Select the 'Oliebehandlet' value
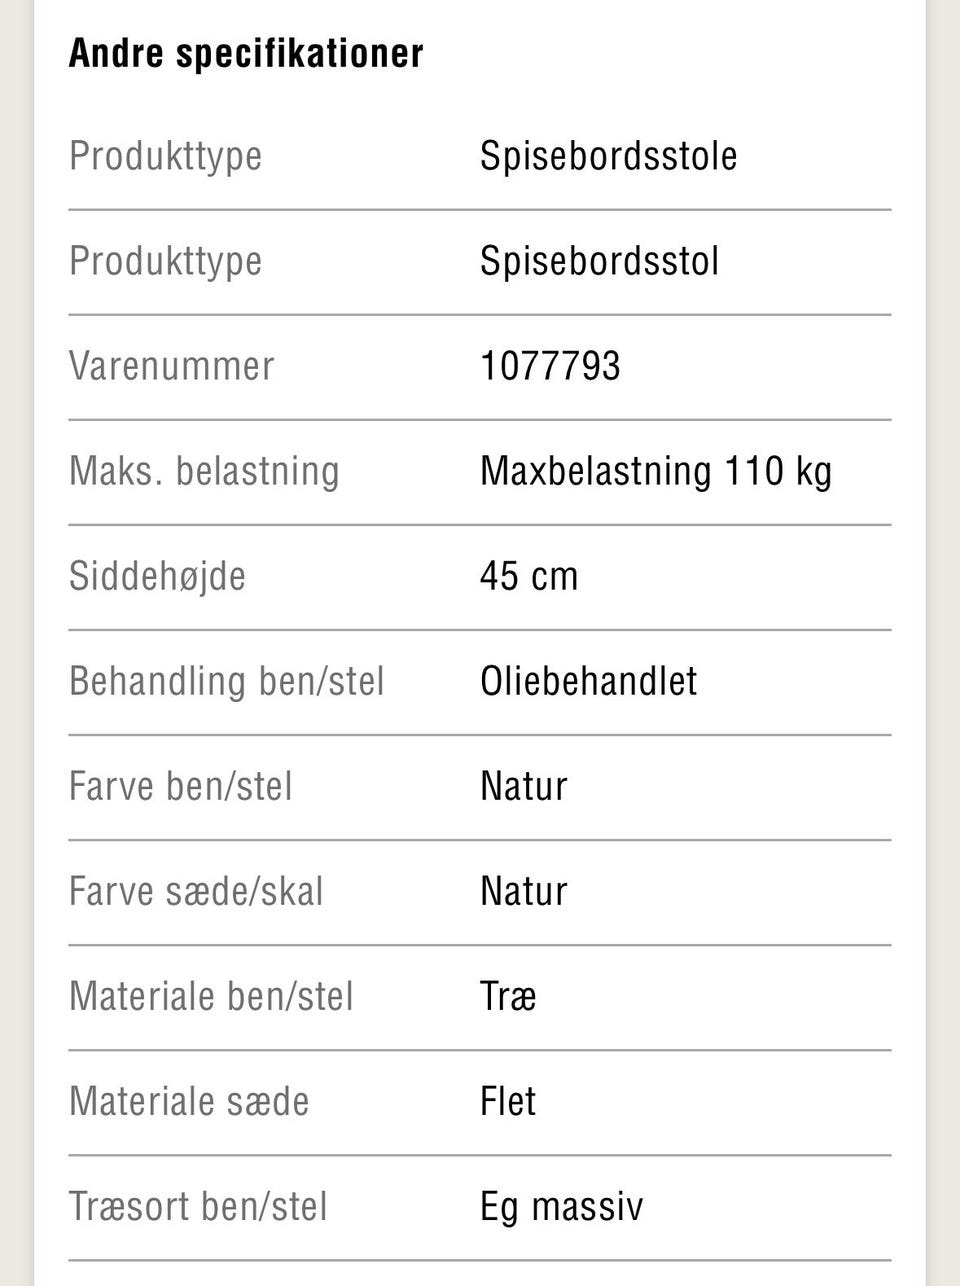The width and height of the screenshot is (960, 1286). pos(588,681)
